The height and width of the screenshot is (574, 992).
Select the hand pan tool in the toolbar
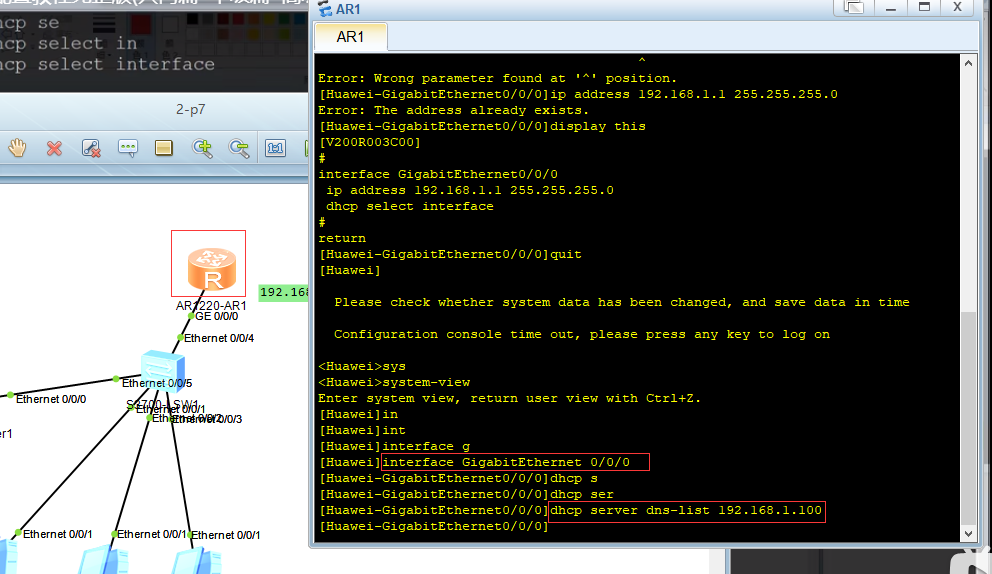pos(17,148)
